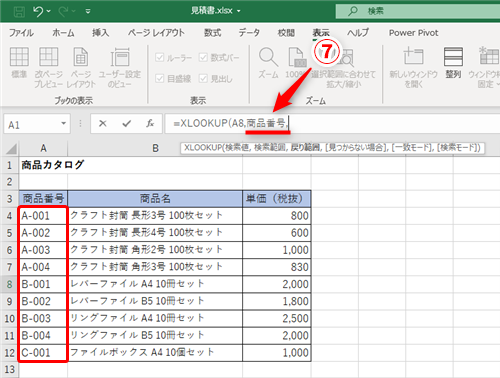Click cell A-001

click(43, 216)
